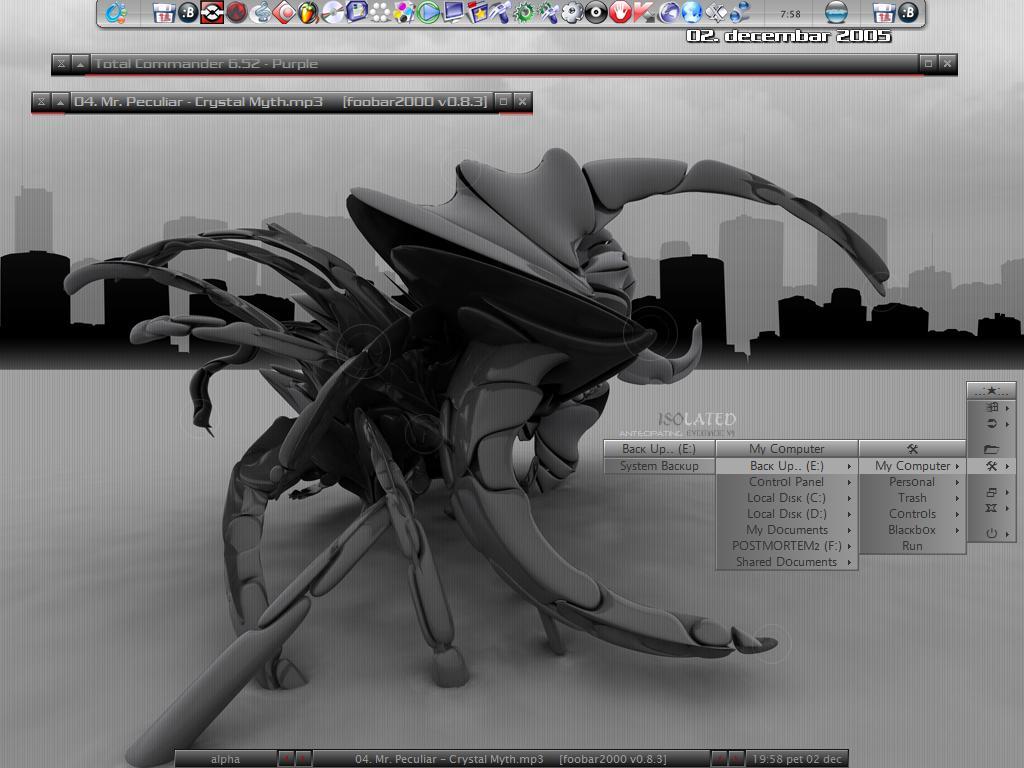This screenshot has height=768, width=1024.
Task: Open the purple globe dock icon
Action: click(x=668, y=12)
